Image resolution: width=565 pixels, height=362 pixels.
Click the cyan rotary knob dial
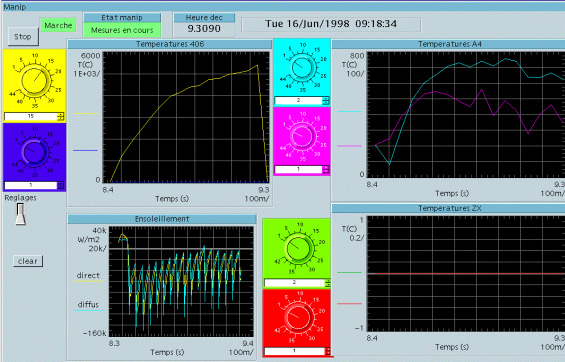pyautogui.click(x=302, y=67)
